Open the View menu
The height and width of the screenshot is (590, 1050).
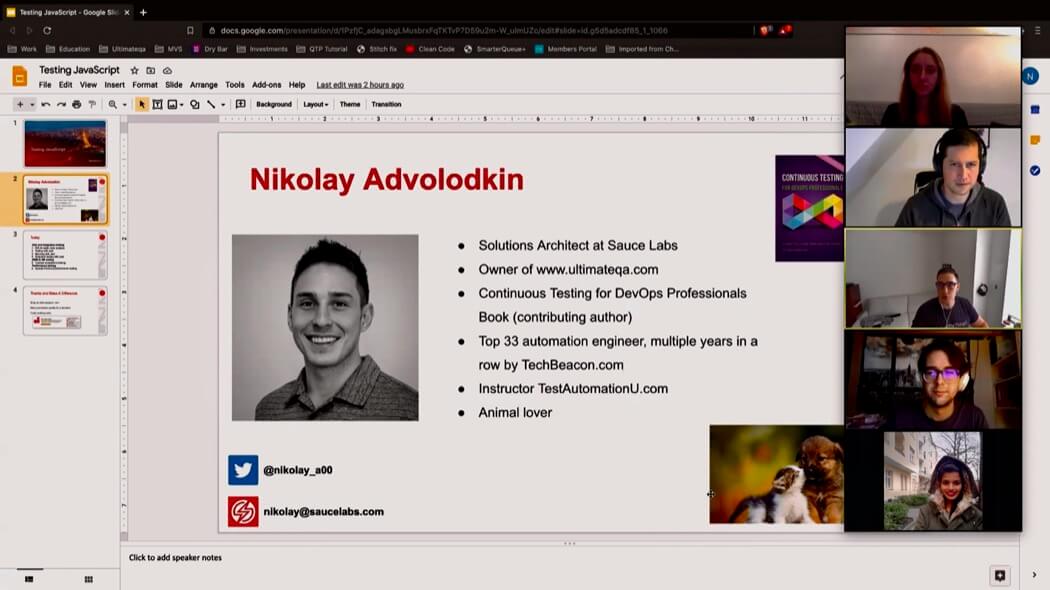coord(88,85)
